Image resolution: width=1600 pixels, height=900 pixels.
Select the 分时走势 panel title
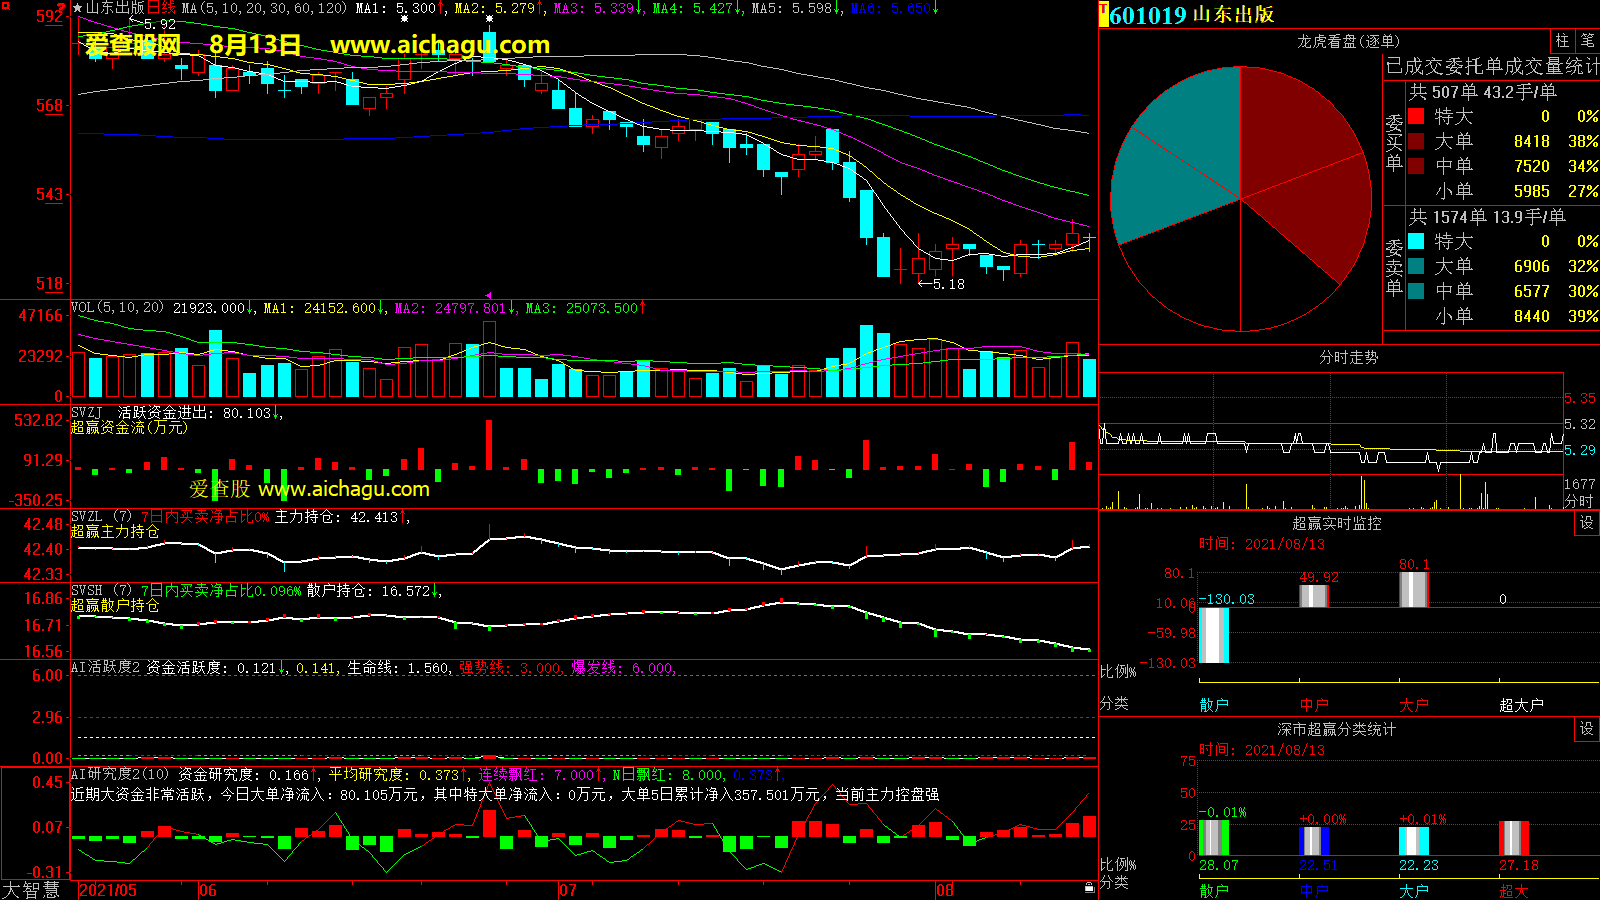[1348, 357]
